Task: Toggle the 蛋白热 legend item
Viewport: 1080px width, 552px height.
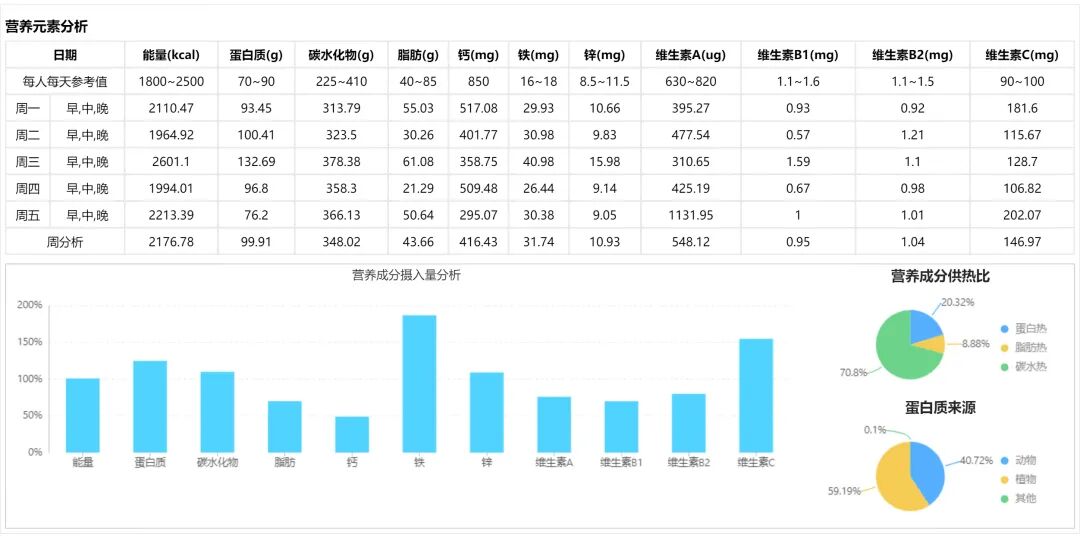Action: (1024, 329)
